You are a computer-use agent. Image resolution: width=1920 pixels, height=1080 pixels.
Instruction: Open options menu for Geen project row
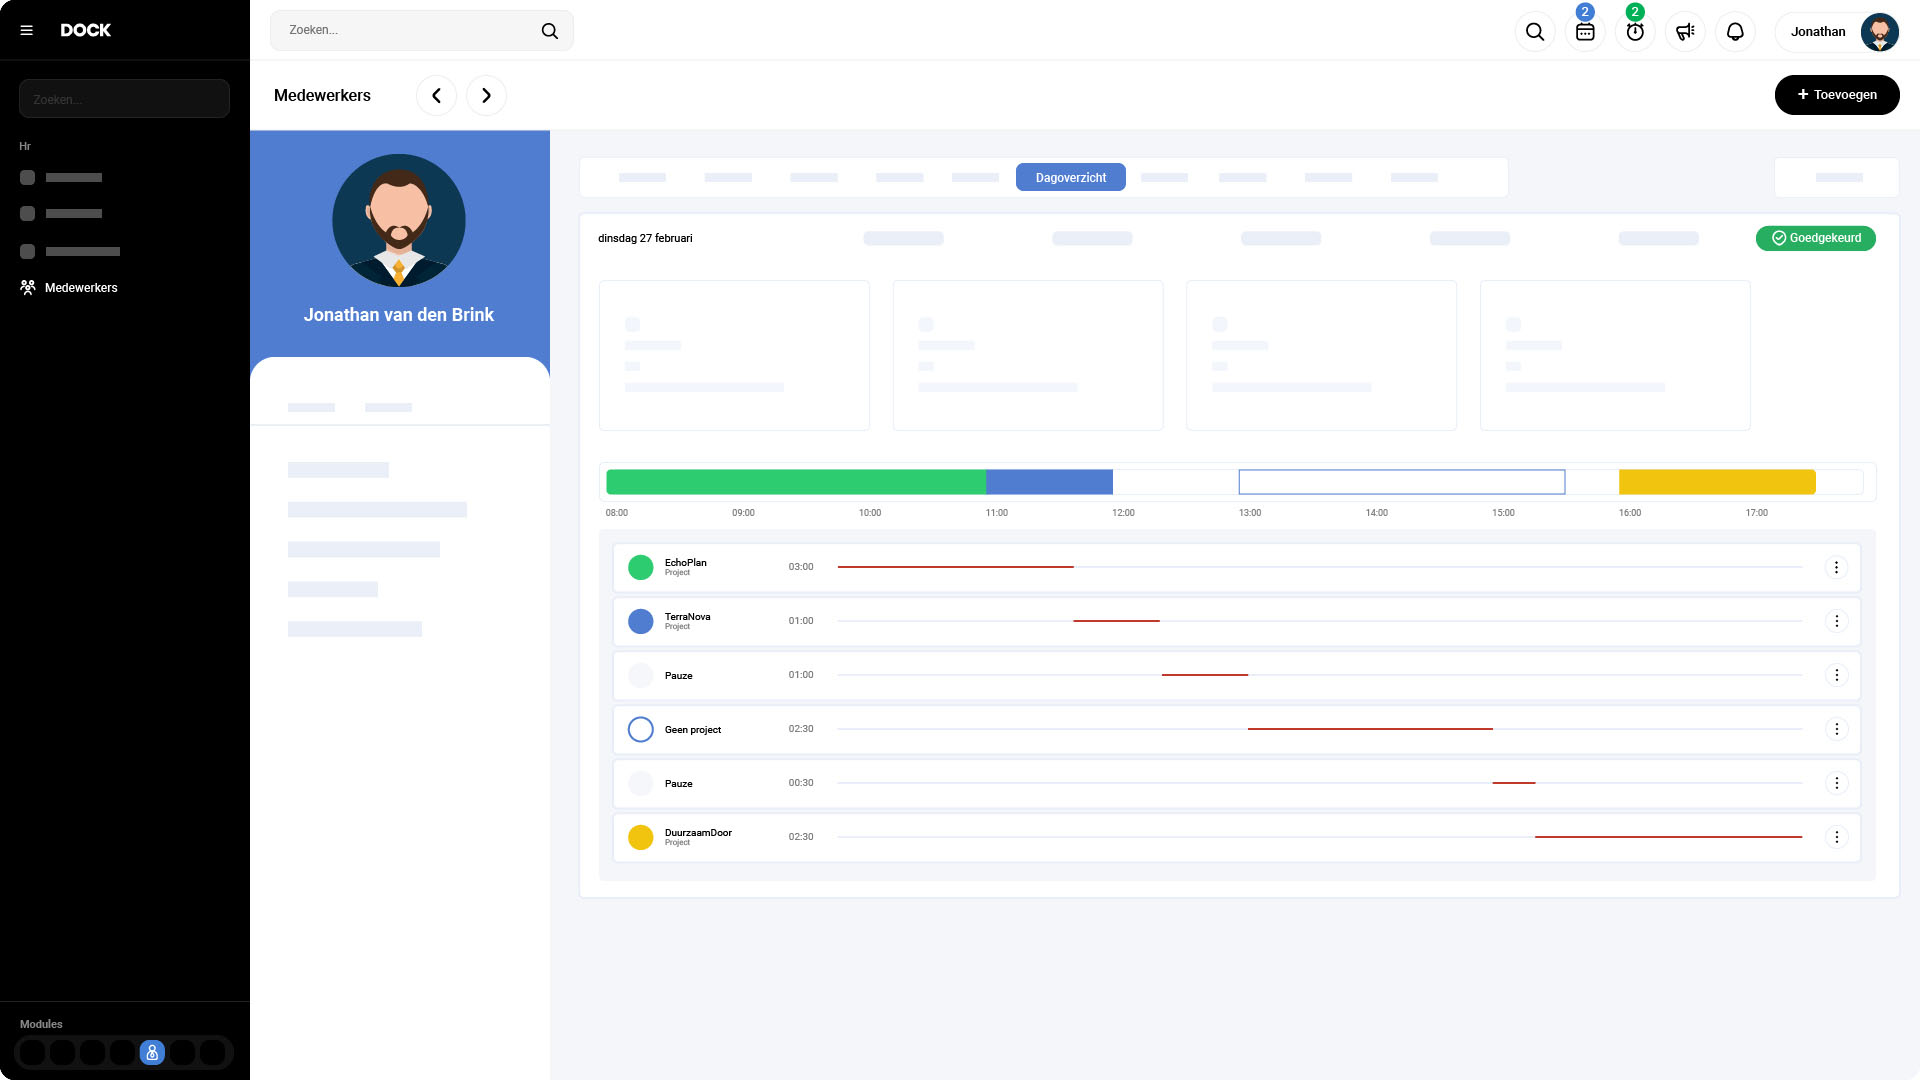coord(1836,729)
